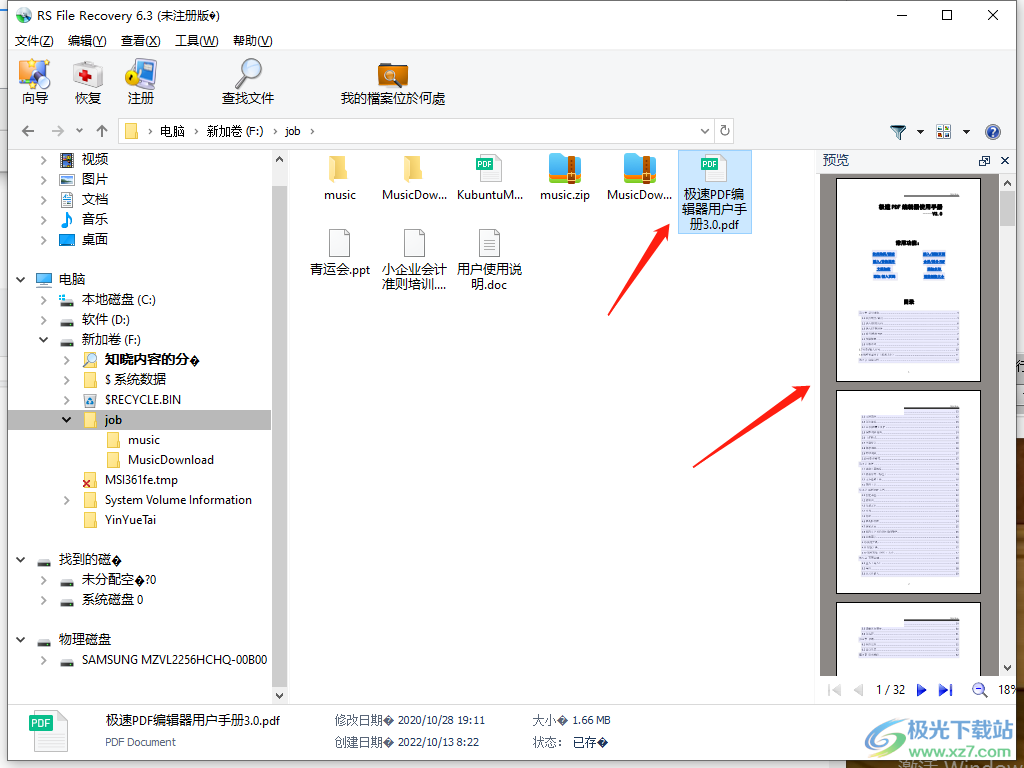
Task: Select $ 系统数据 folder in tree
Action: [x=135, y=379]
